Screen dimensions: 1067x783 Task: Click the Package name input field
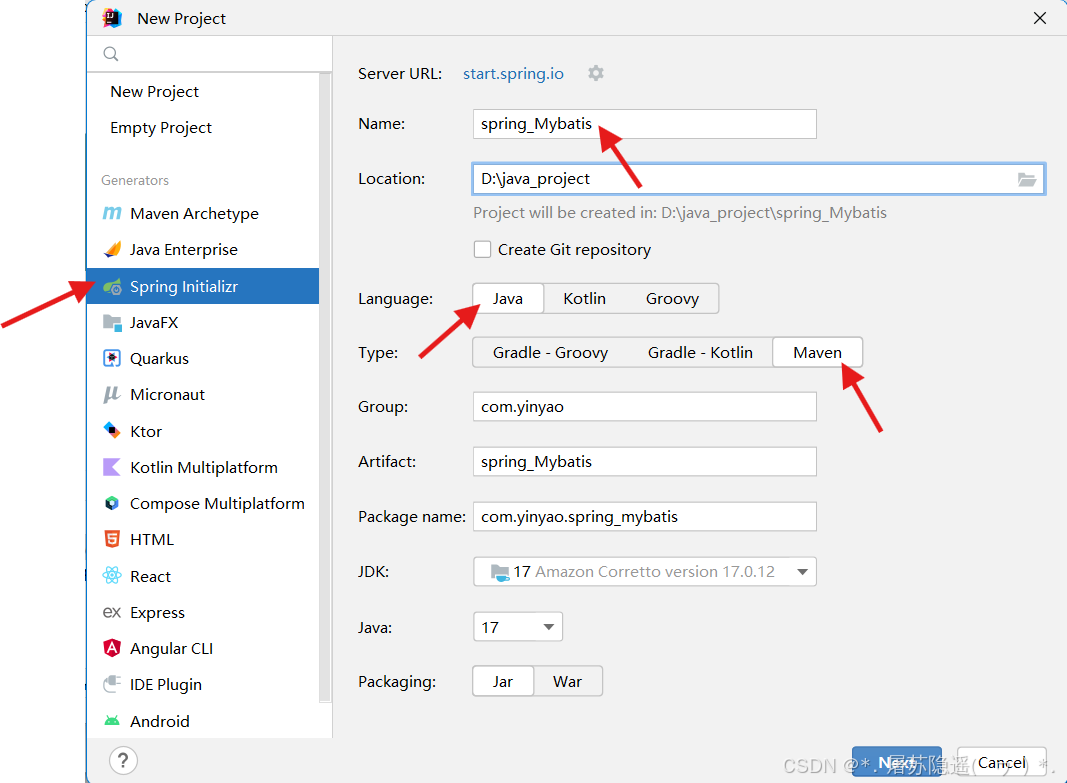pos(644,516)
